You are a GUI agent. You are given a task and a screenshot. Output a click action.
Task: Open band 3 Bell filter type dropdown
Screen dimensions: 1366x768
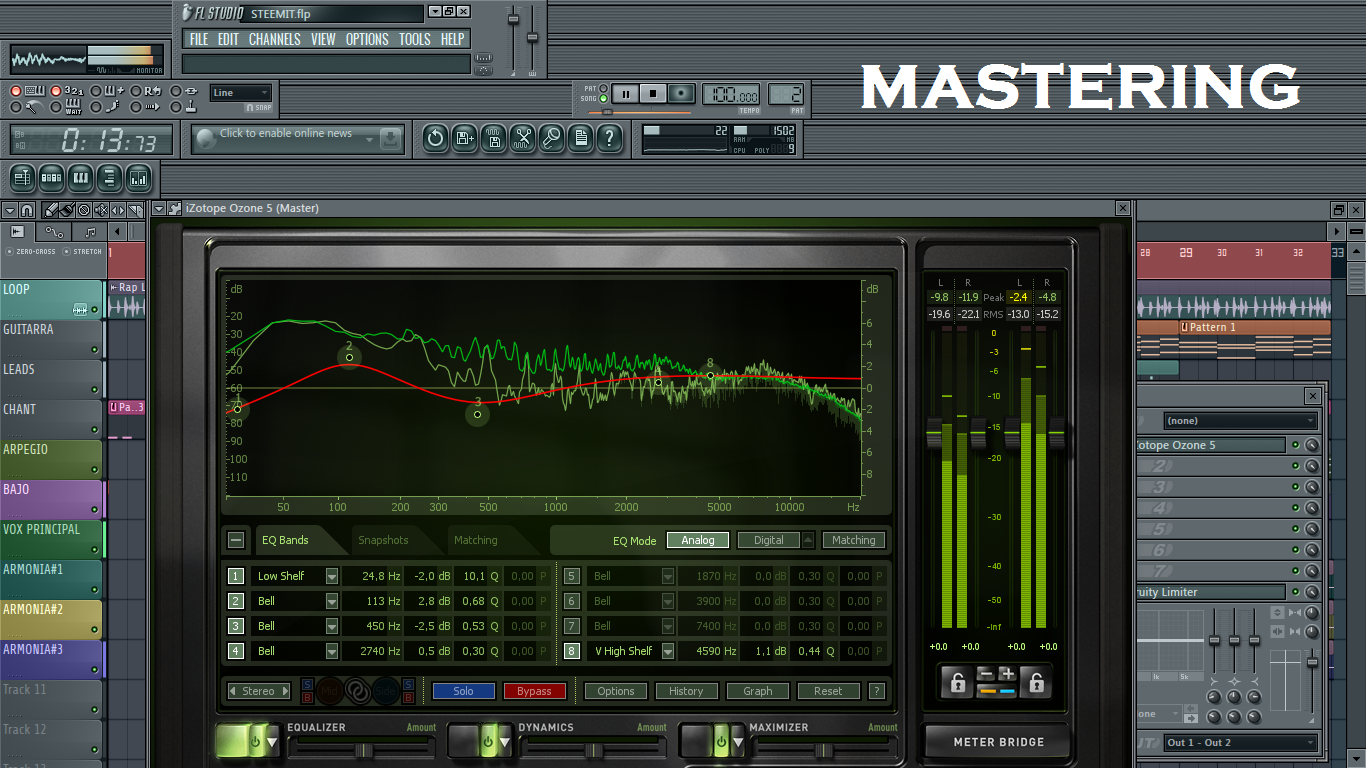click(332, 626)
